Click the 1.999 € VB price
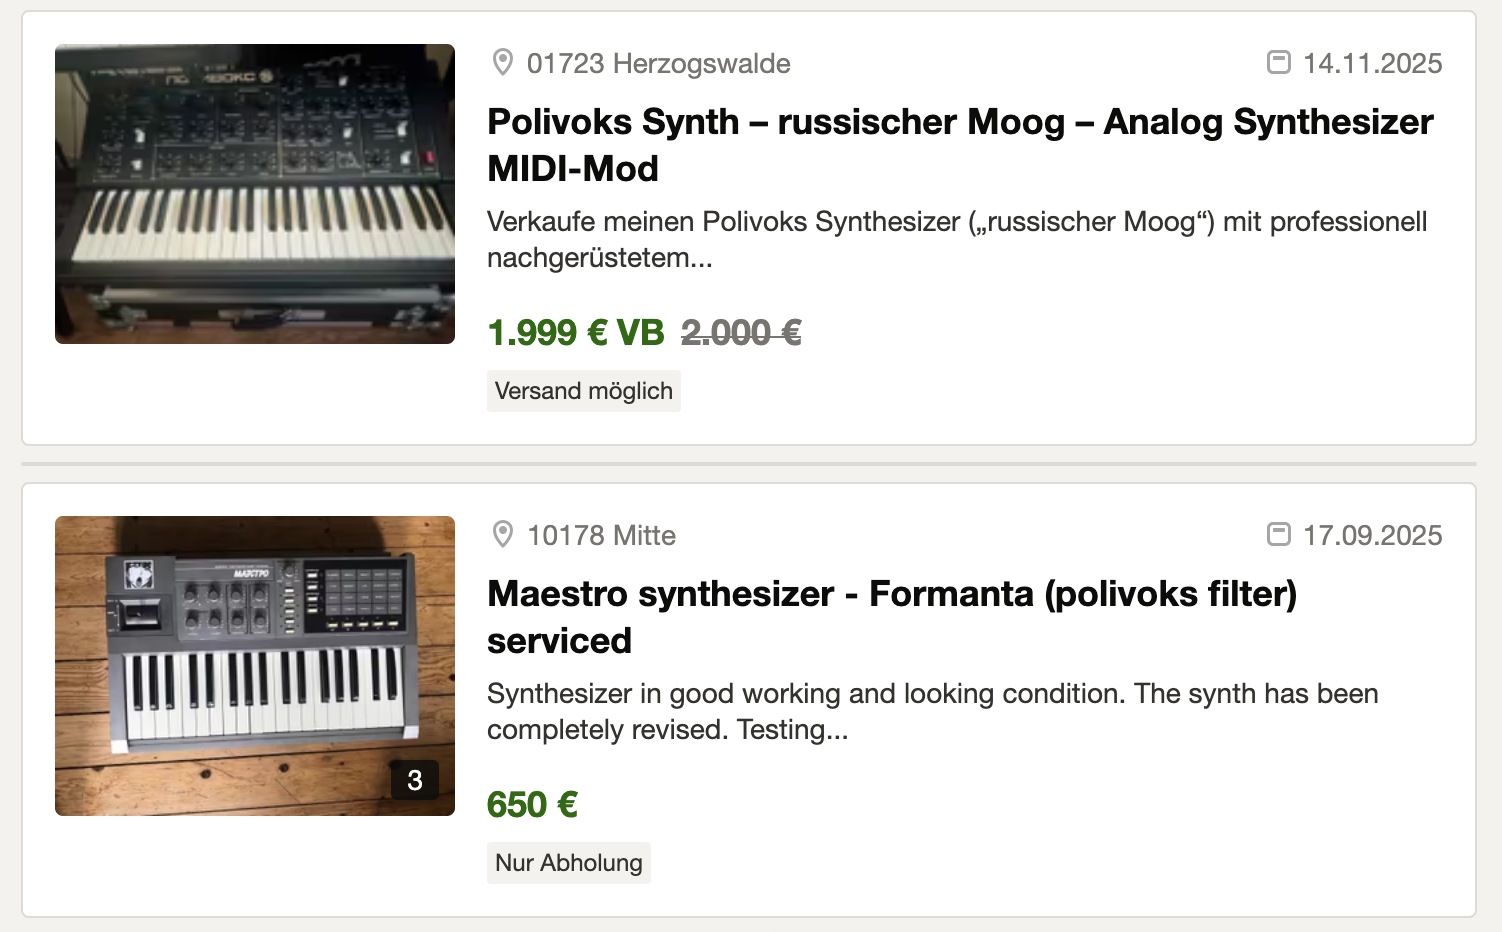 click(576, 333)
